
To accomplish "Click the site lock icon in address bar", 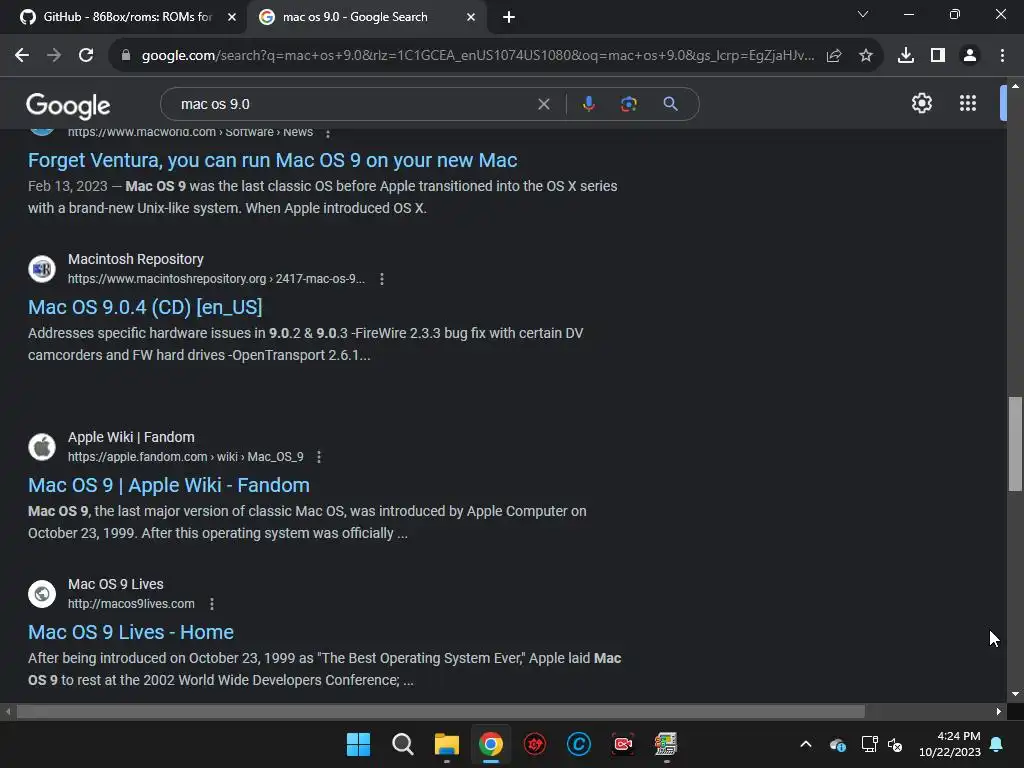I will (x=126, y=56).
